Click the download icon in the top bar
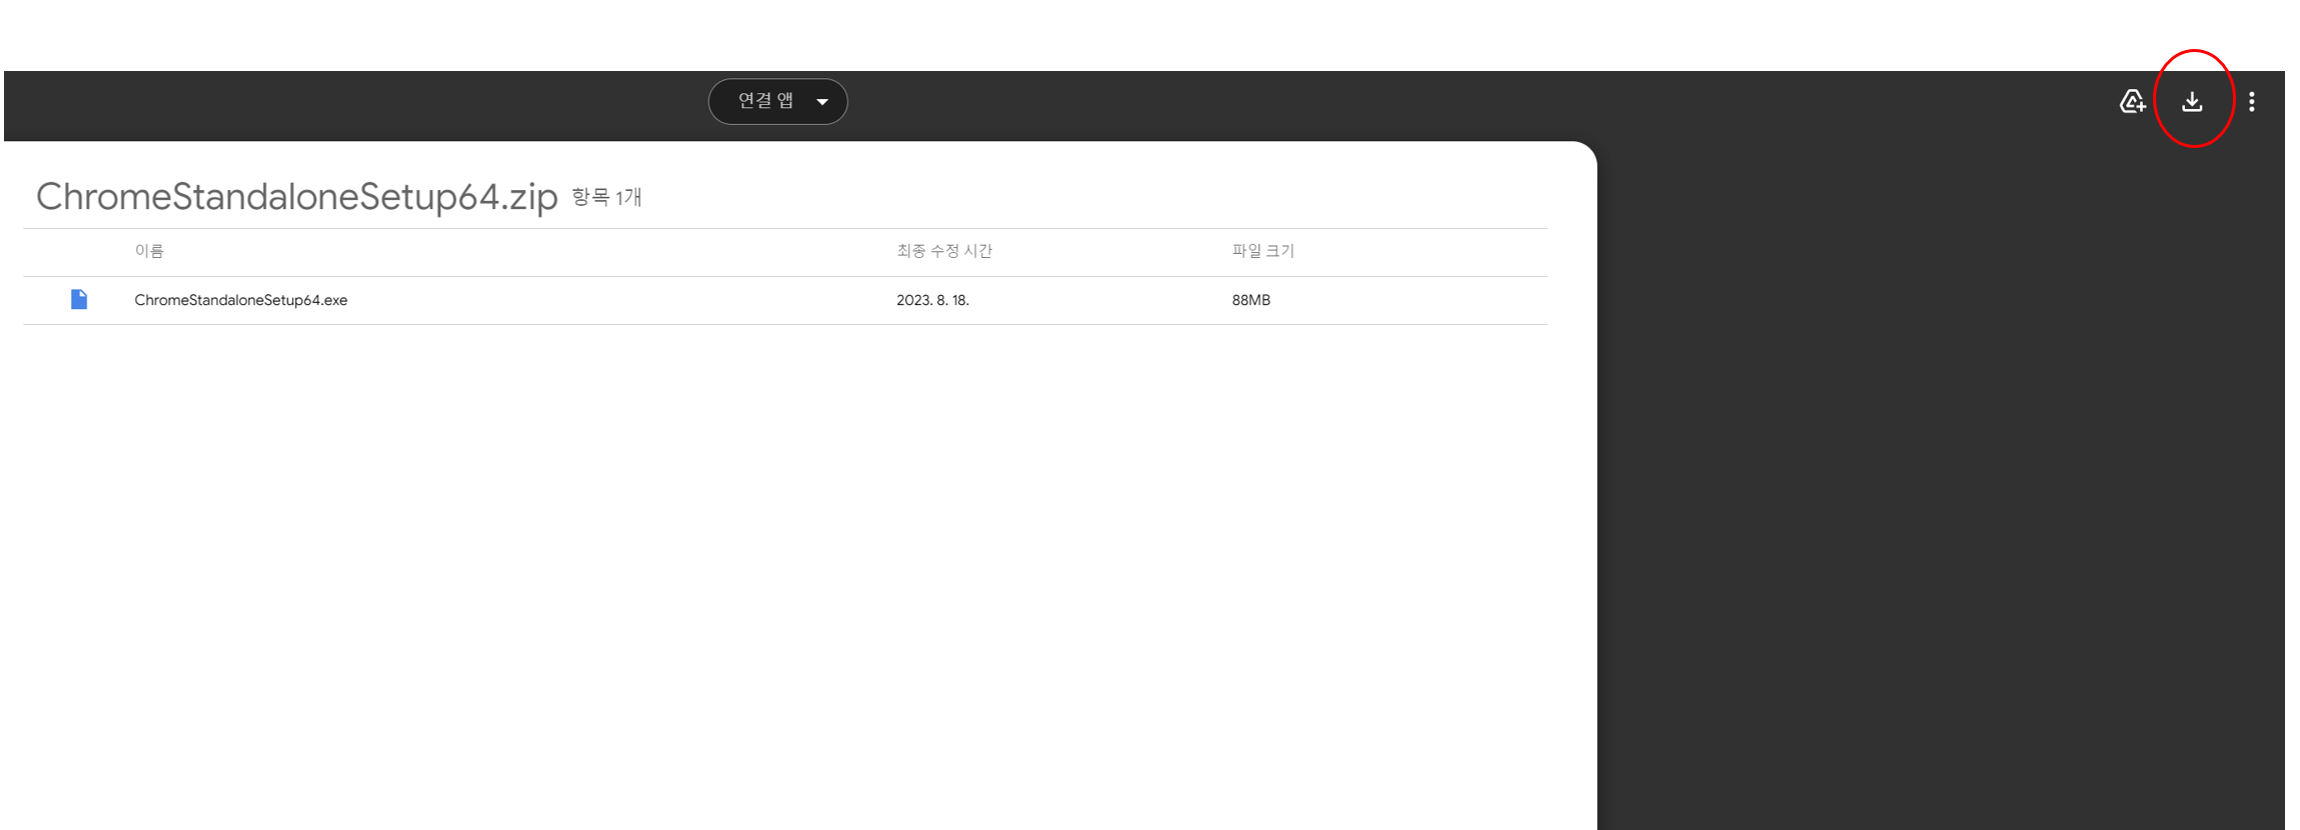 pos(2192,102)
